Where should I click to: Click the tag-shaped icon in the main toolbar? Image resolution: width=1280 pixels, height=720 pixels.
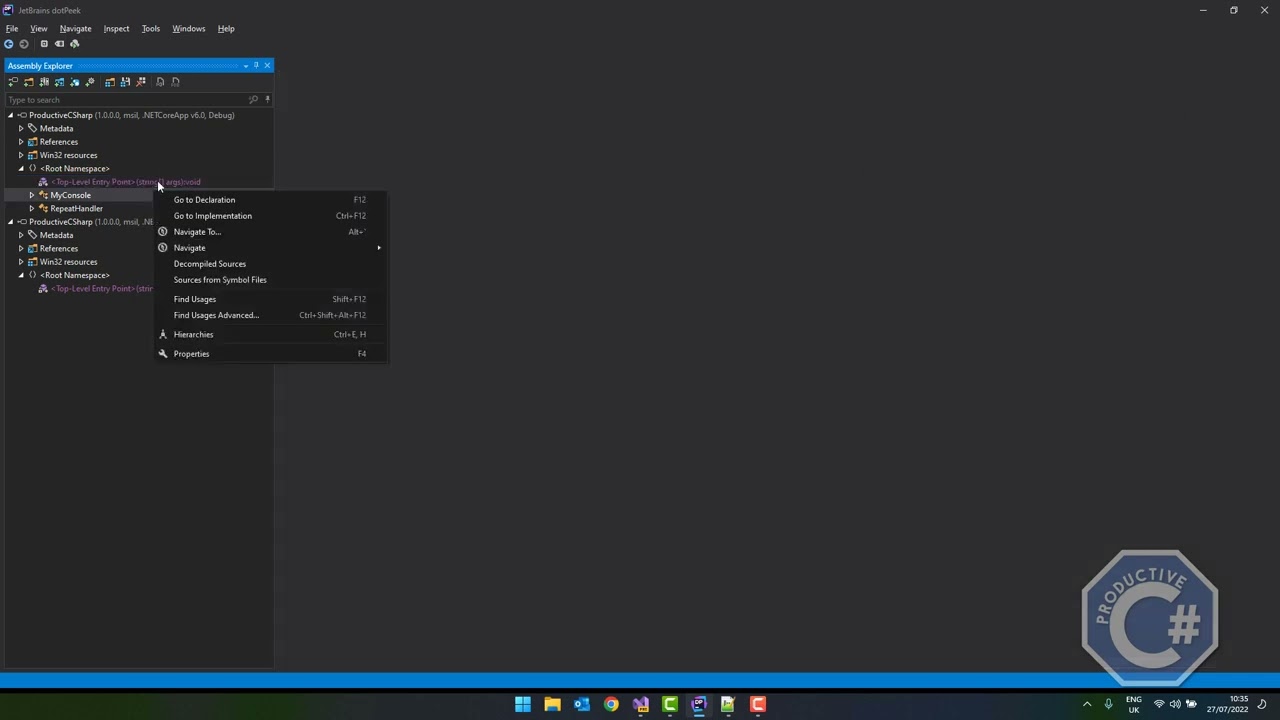[59, 44]
